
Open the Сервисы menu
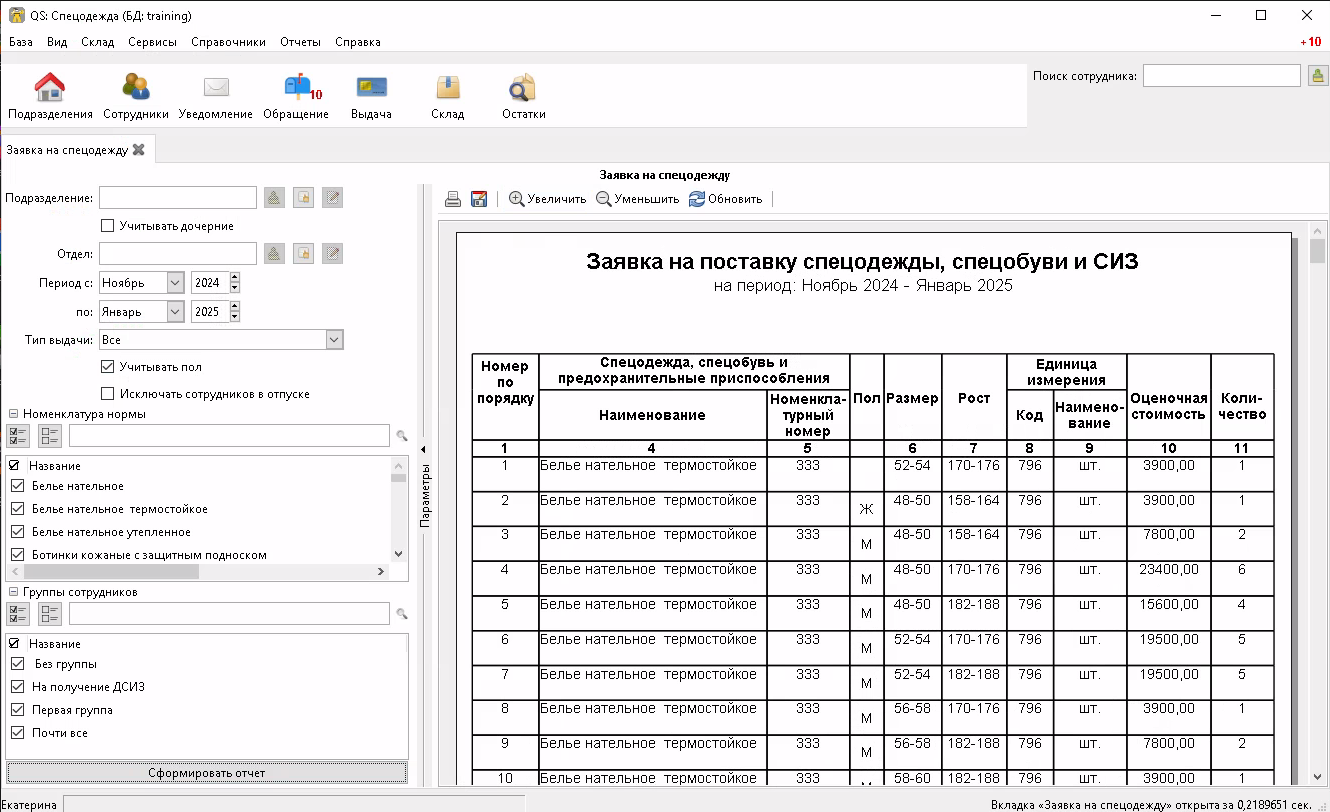152,42
